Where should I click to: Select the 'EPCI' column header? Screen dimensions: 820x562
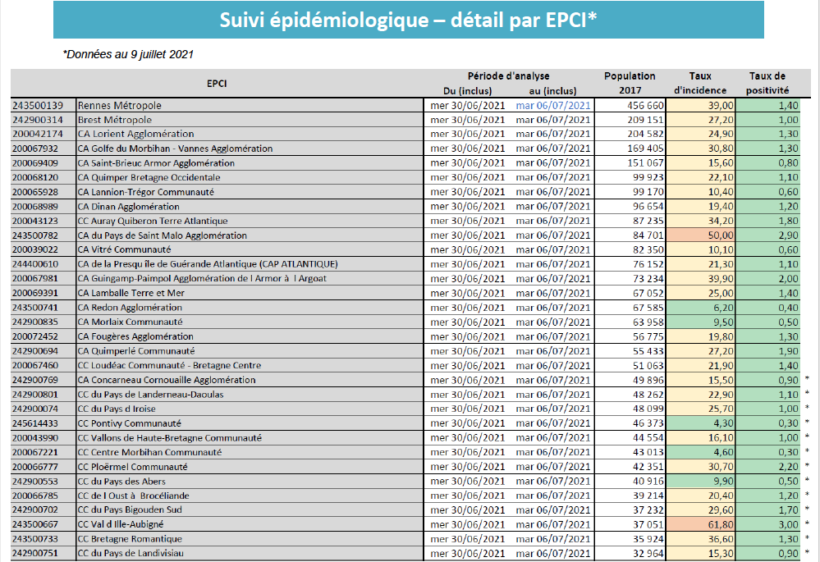[x=216, y=83]
